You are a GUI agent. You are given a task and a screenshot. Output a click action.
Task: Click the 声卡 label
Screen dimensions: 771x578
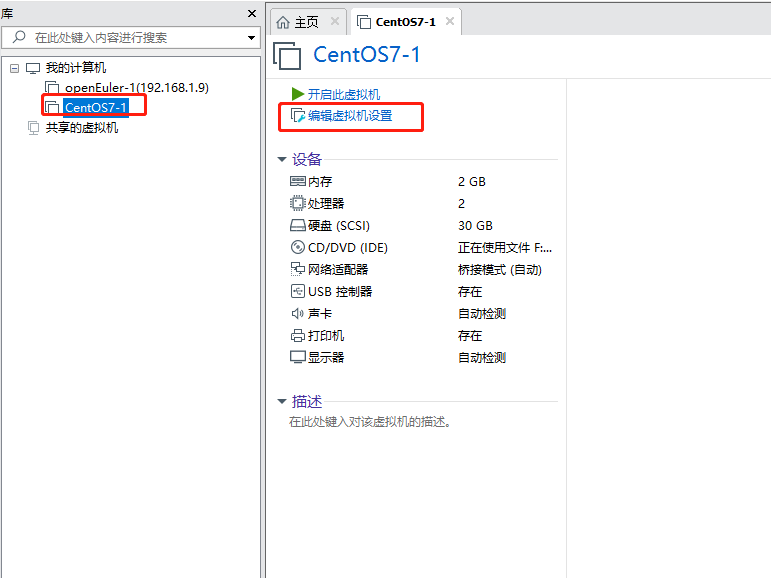click(x=320, y=313)
